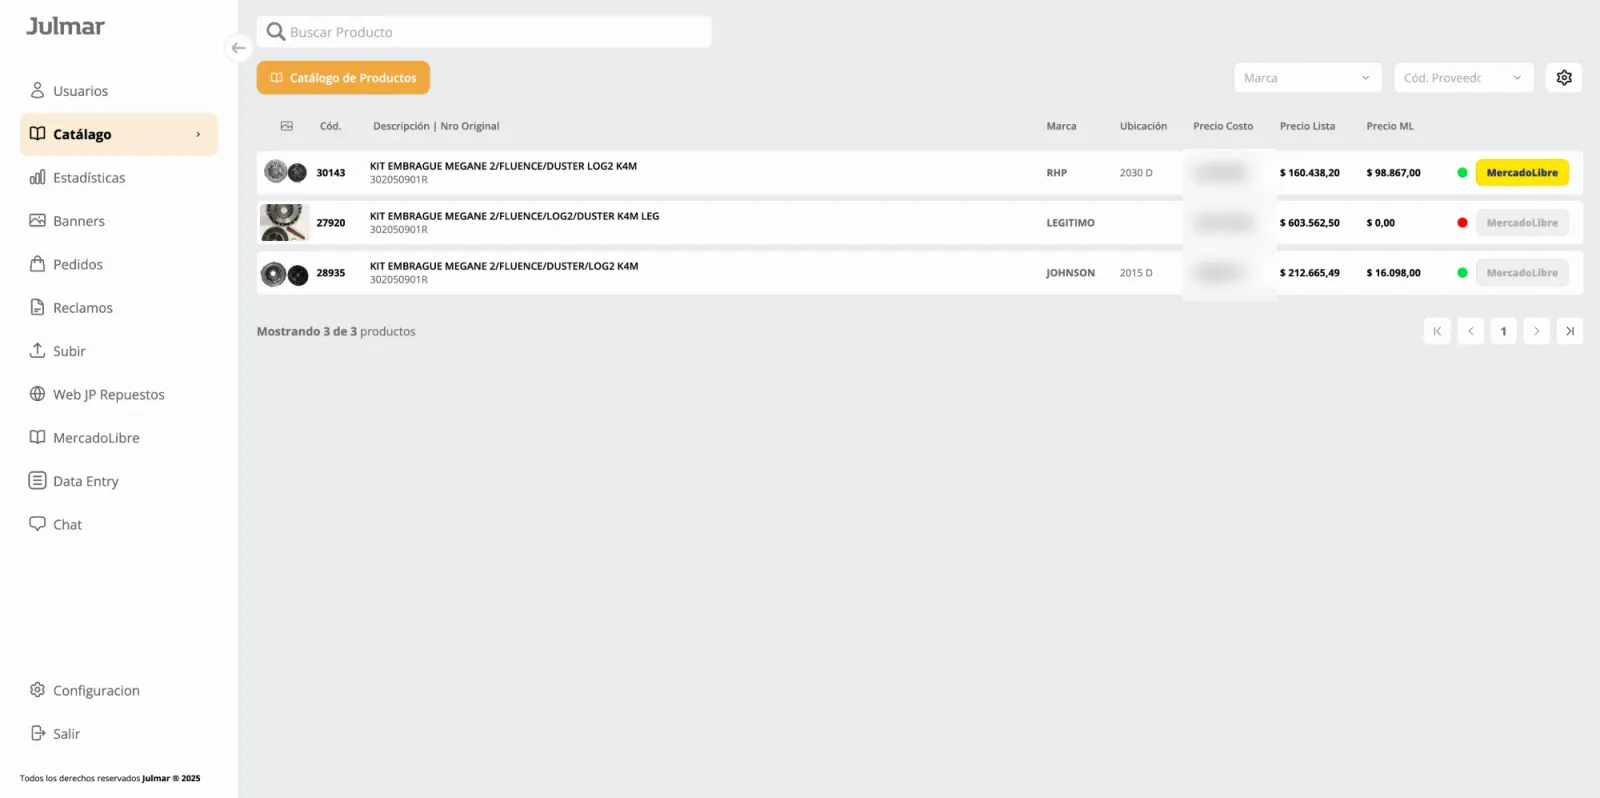Open the Marca filter dropdown
The image size is (1600, 798).
1308,78
